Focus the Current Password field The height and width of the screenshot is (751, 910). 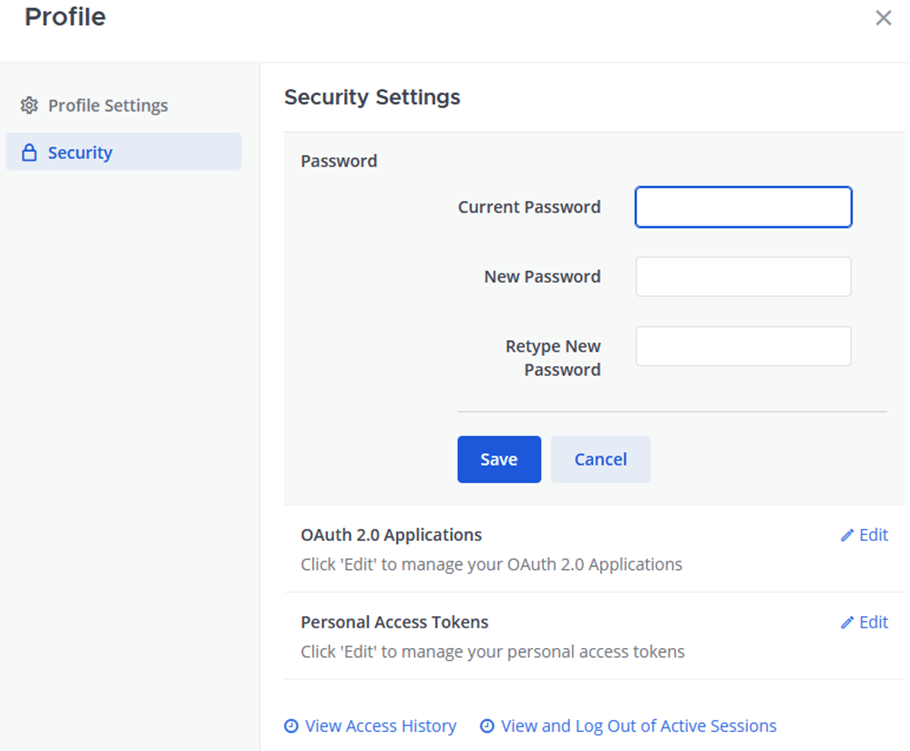click(x=743, y=207)
